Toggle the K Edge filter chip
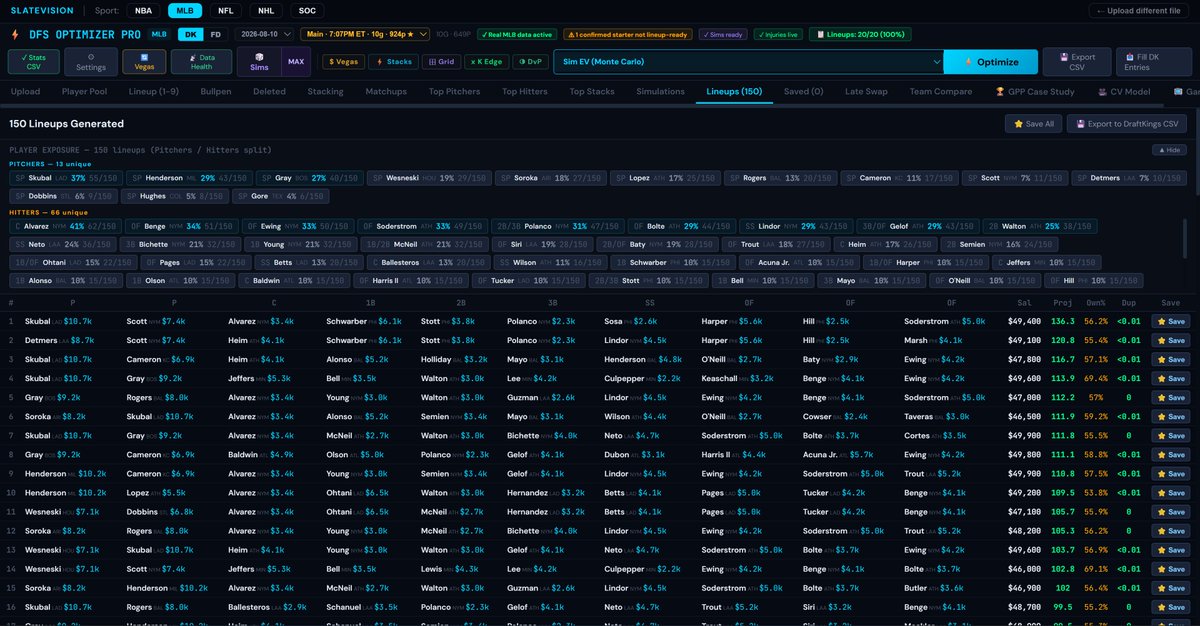This screenshot has width=1200, height=626. (x=487, y=62)
